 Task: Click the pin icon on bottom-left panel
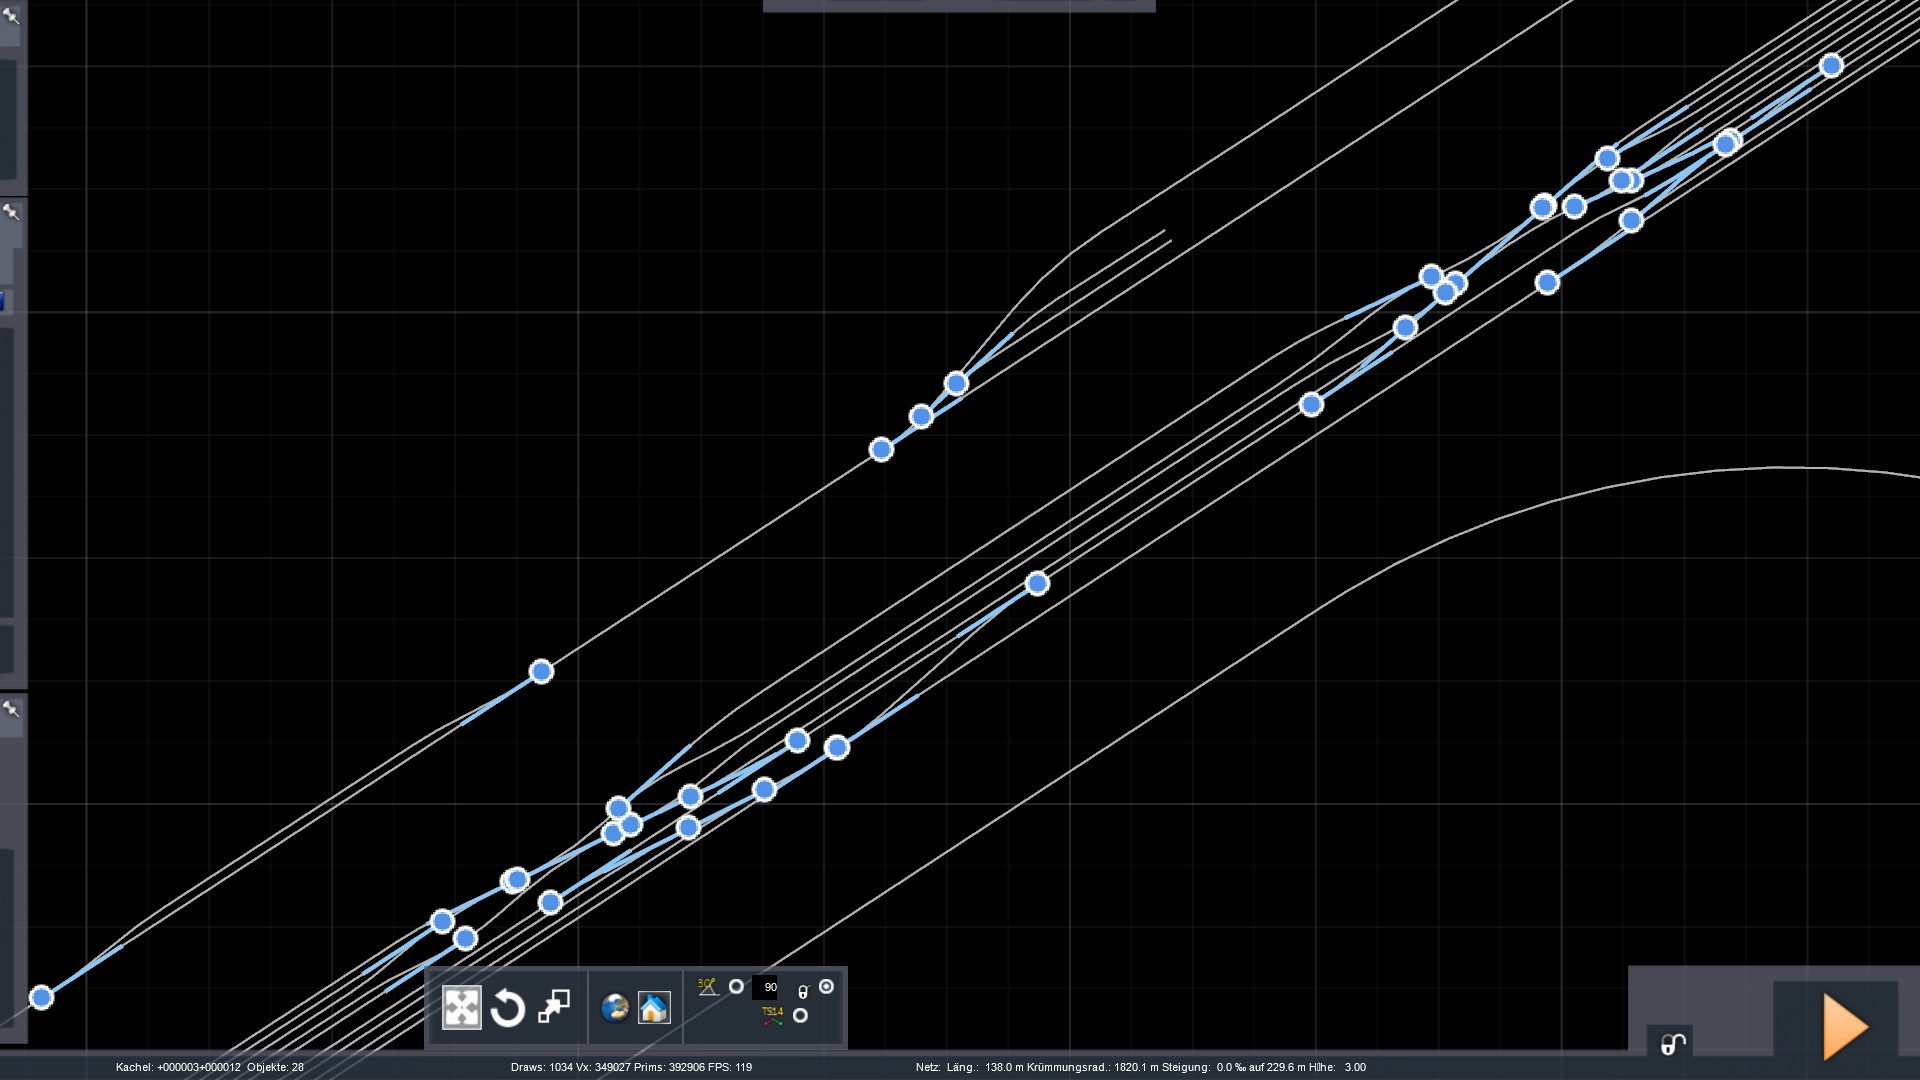pyautogui.click(x=11, y=709)
